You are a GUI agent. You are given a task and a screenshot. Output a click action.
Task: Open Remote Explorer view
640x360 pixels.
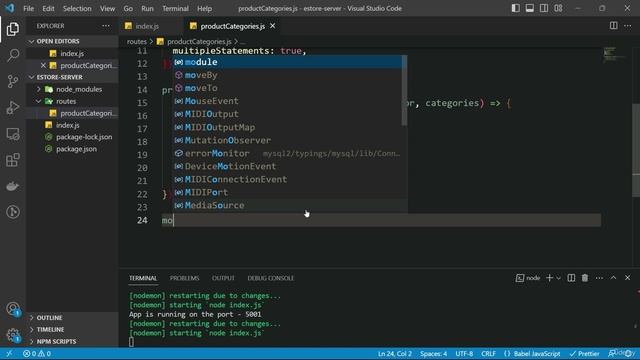[13, 133]
